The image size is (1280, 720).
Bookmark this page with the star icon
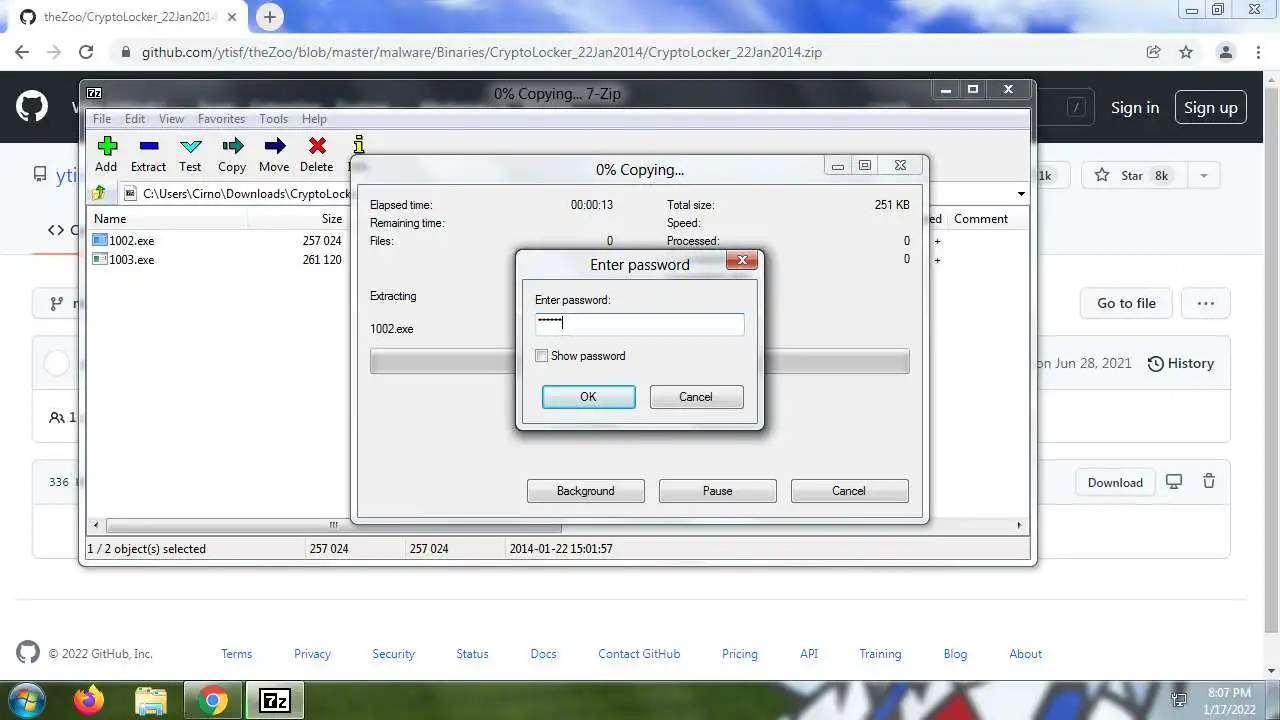click(1186, 52)
